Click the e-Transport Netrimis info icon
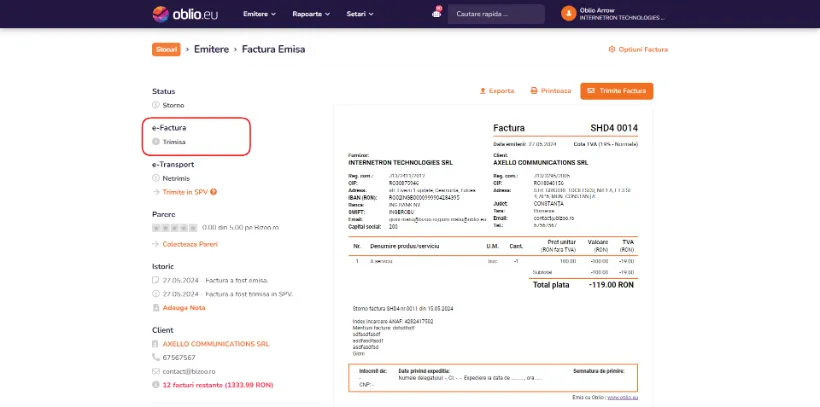 point(155,178)
